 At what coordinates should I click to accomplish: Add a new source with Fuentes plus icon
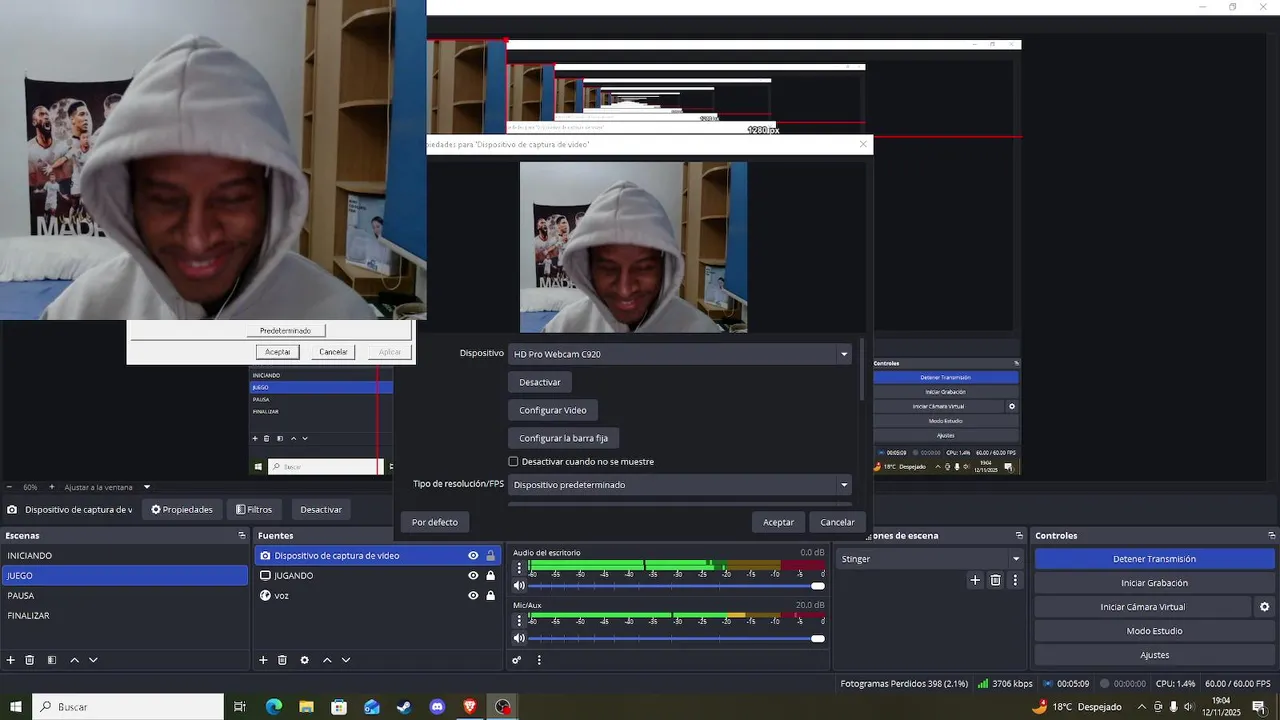click(x=264, y=660)
